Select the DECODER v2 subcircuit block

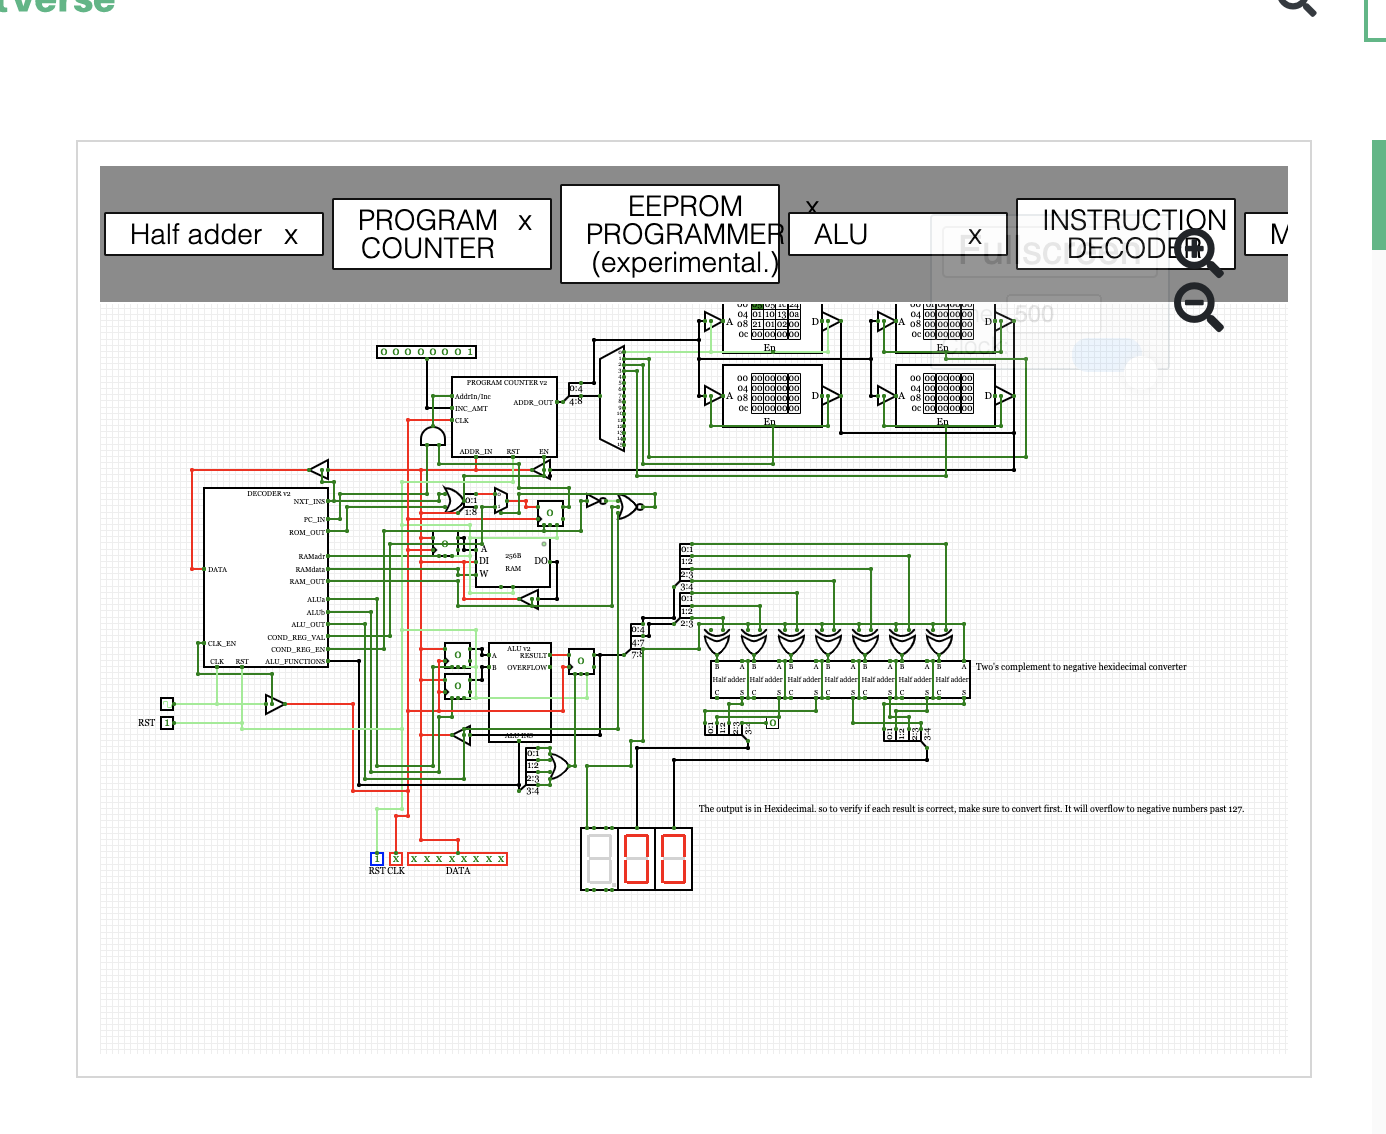tap(266, 577)
